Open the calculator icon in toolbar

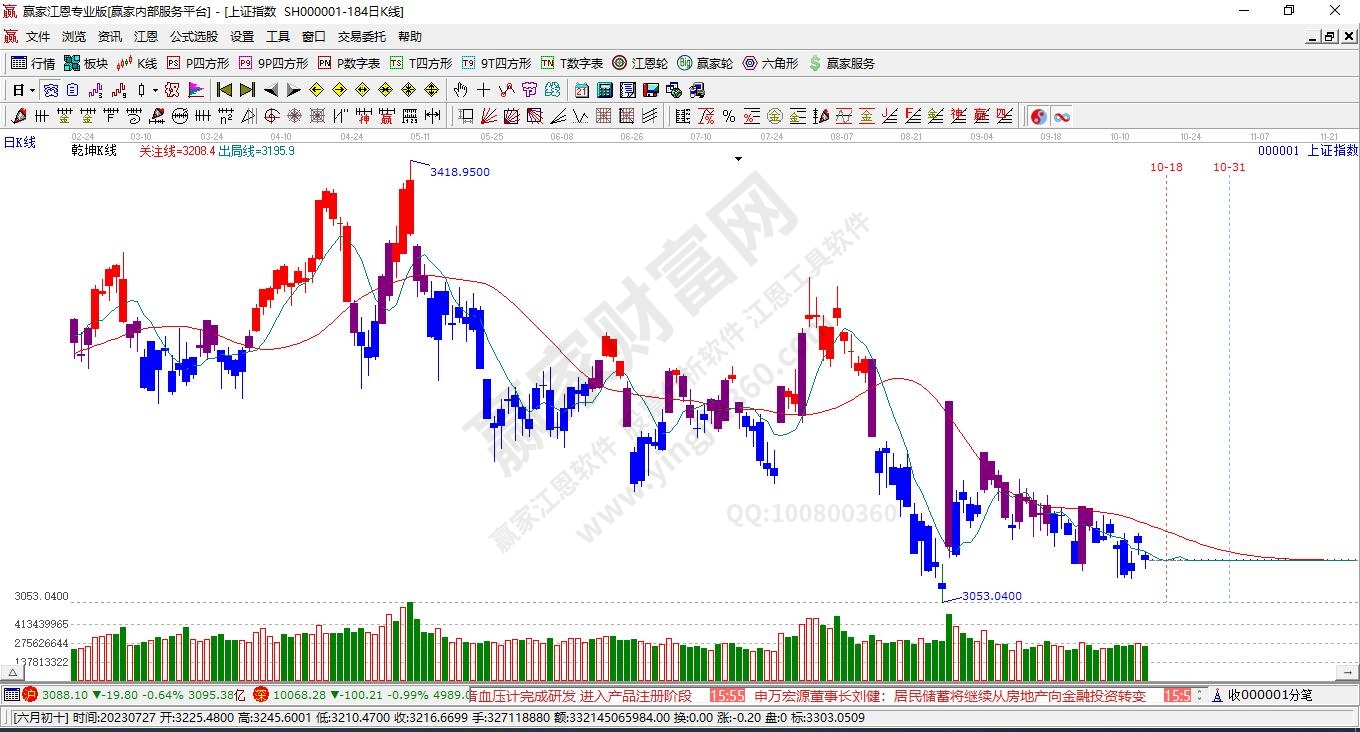tap(604, 90)
